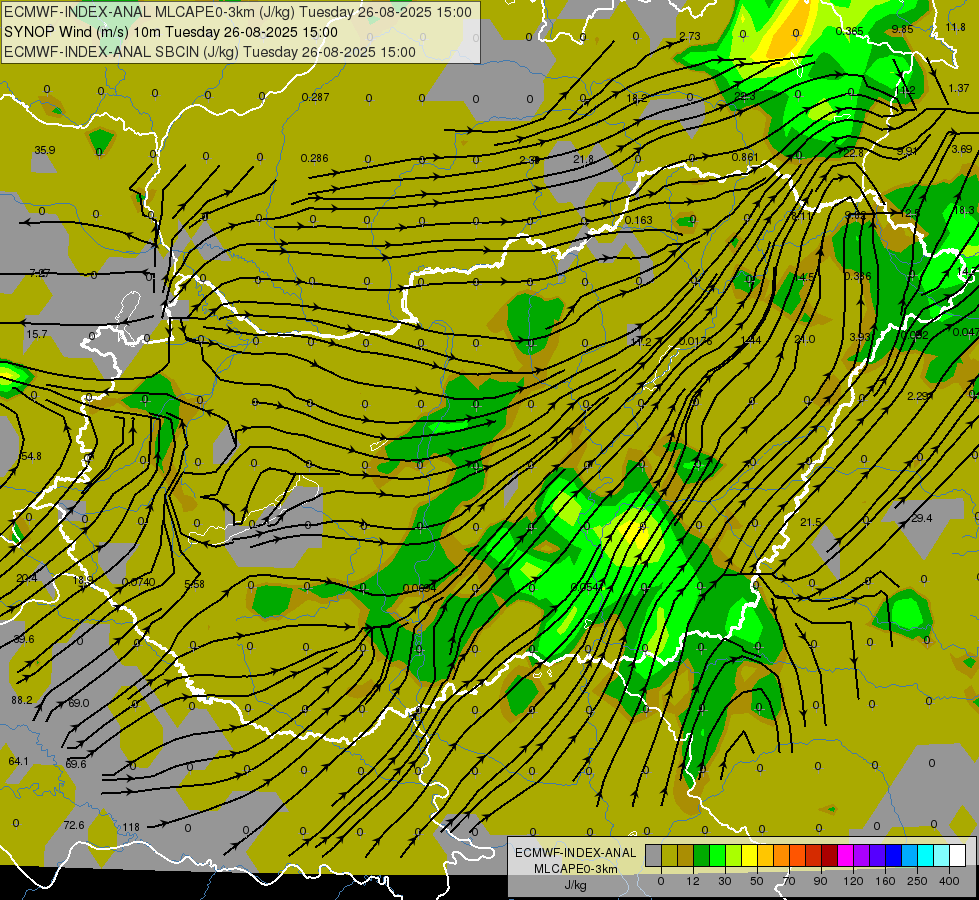Click the '3.69' data value
The width and height of the screenshot is (979, 900).
tap(962, 149)
